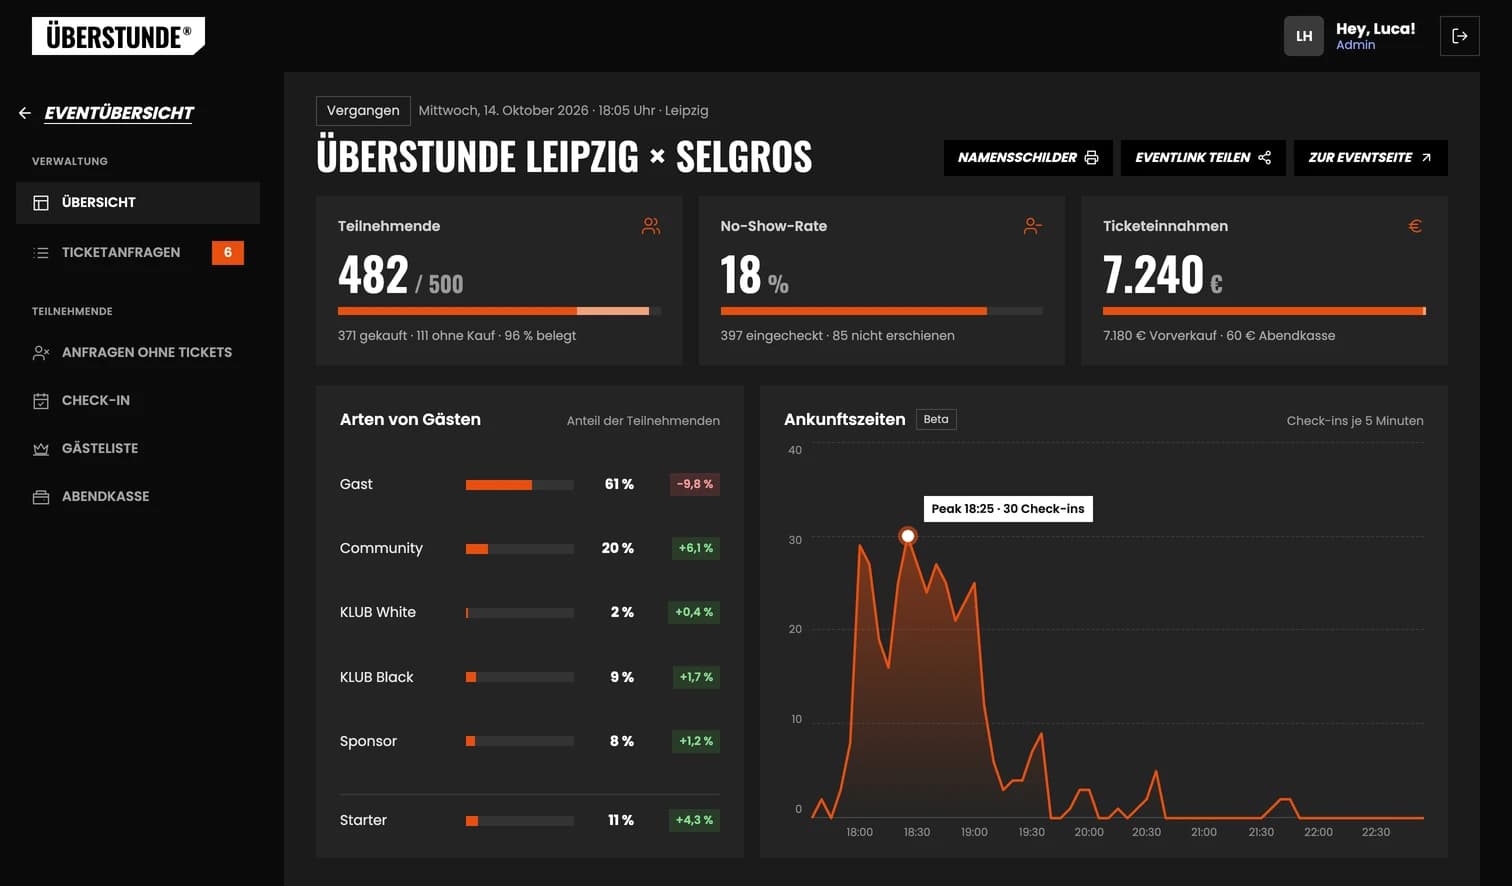Open the Übersicht menu item

pos(138,203)
